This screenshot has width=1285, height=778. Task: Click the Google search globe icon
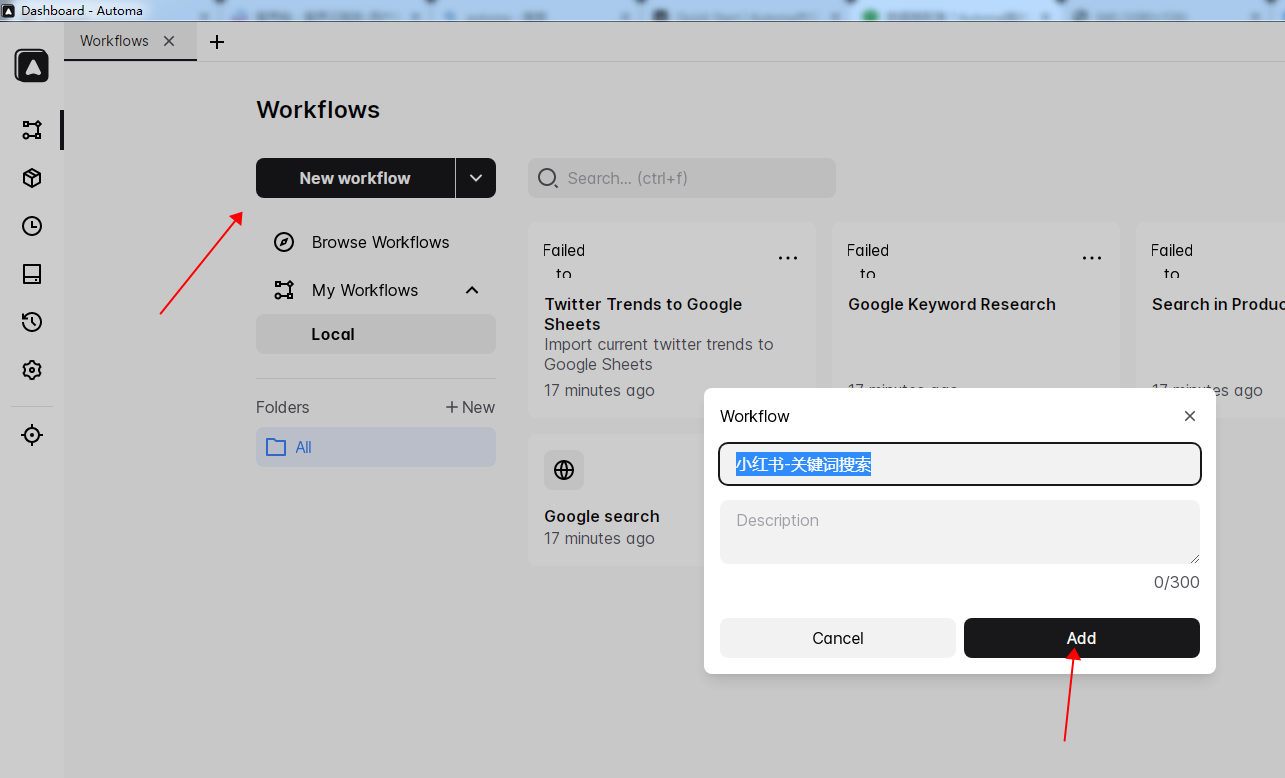click(564, 470)
